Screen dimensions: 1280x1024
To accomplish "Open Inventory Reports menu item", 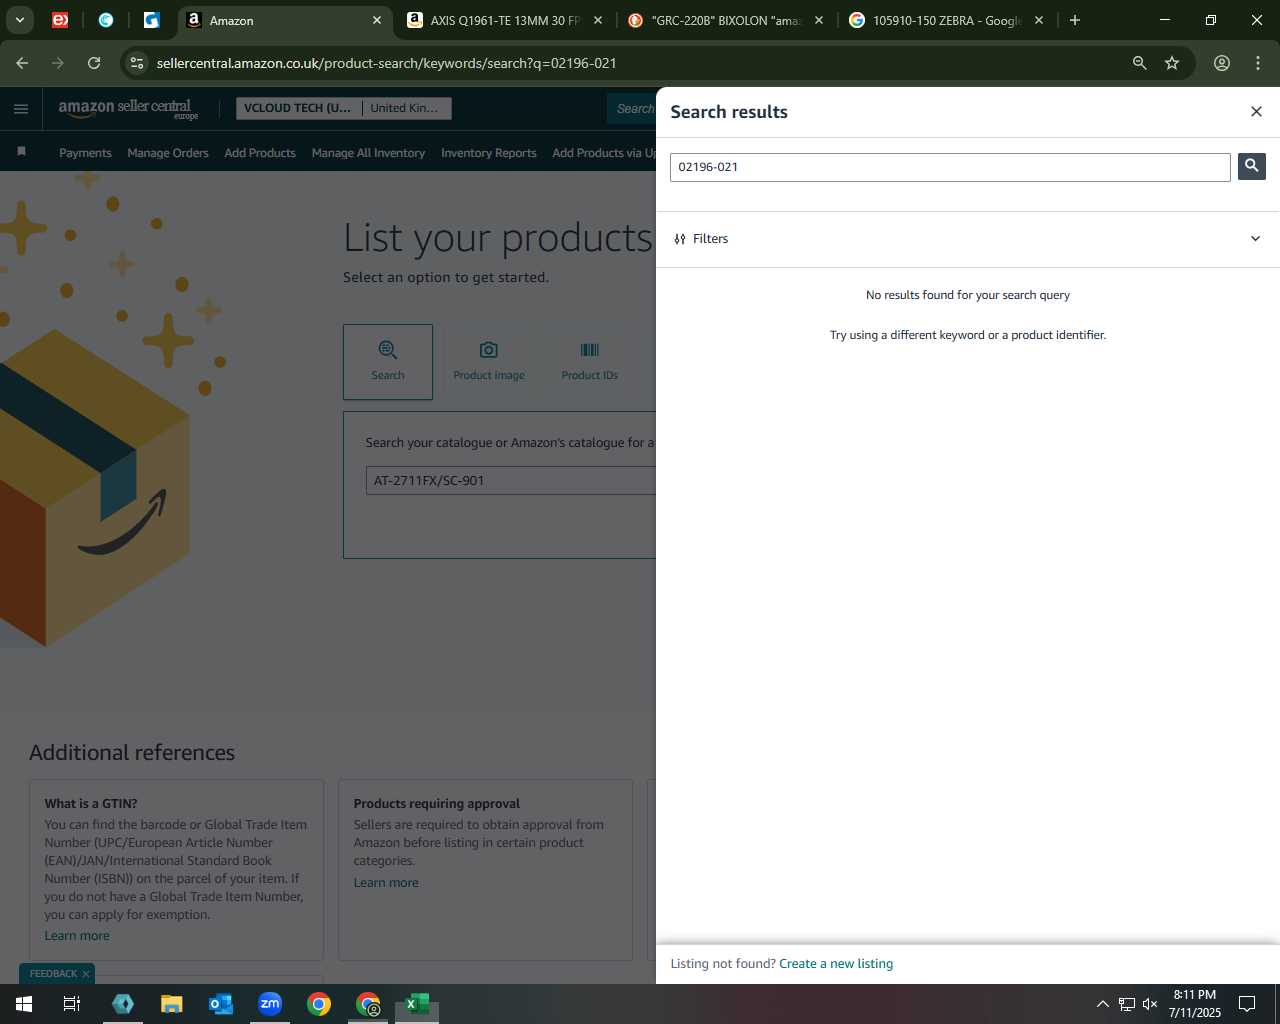I will (489, 153).
